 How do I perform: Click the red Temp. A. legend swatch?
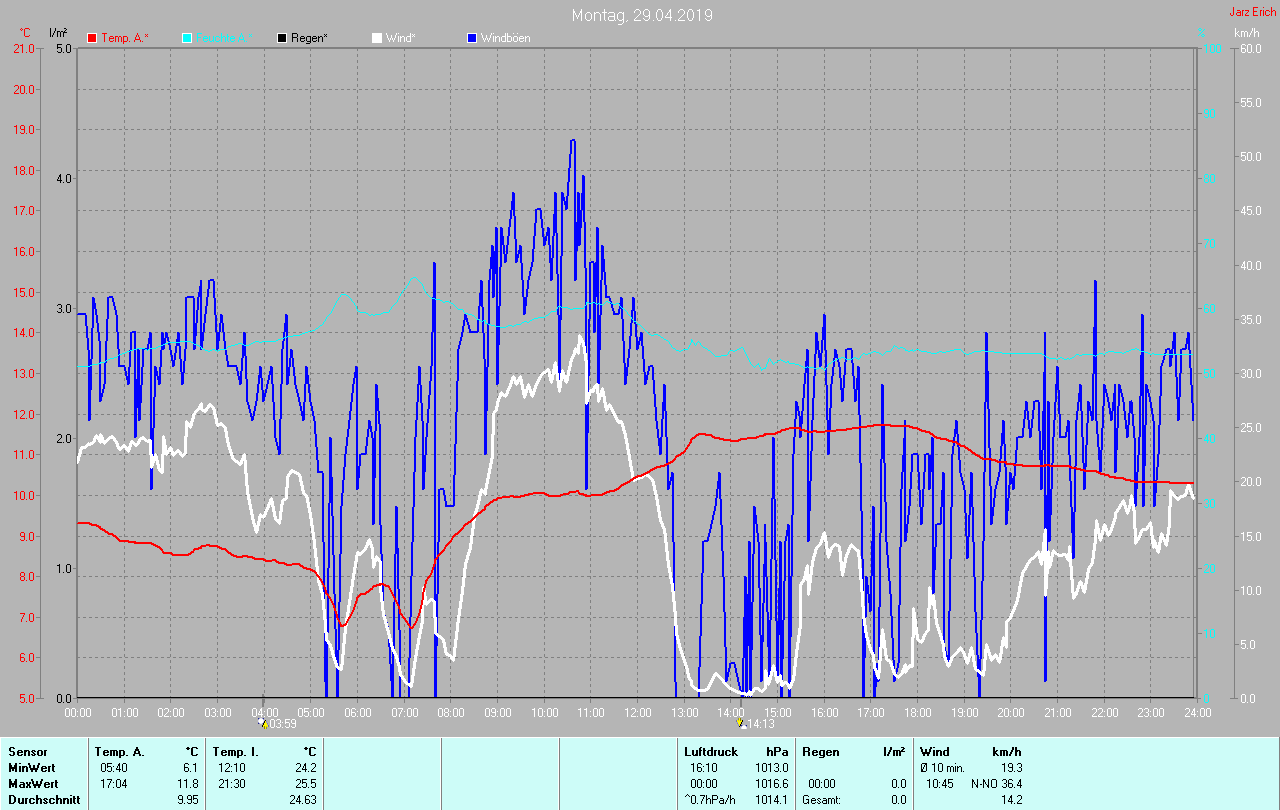pos(92,38)
